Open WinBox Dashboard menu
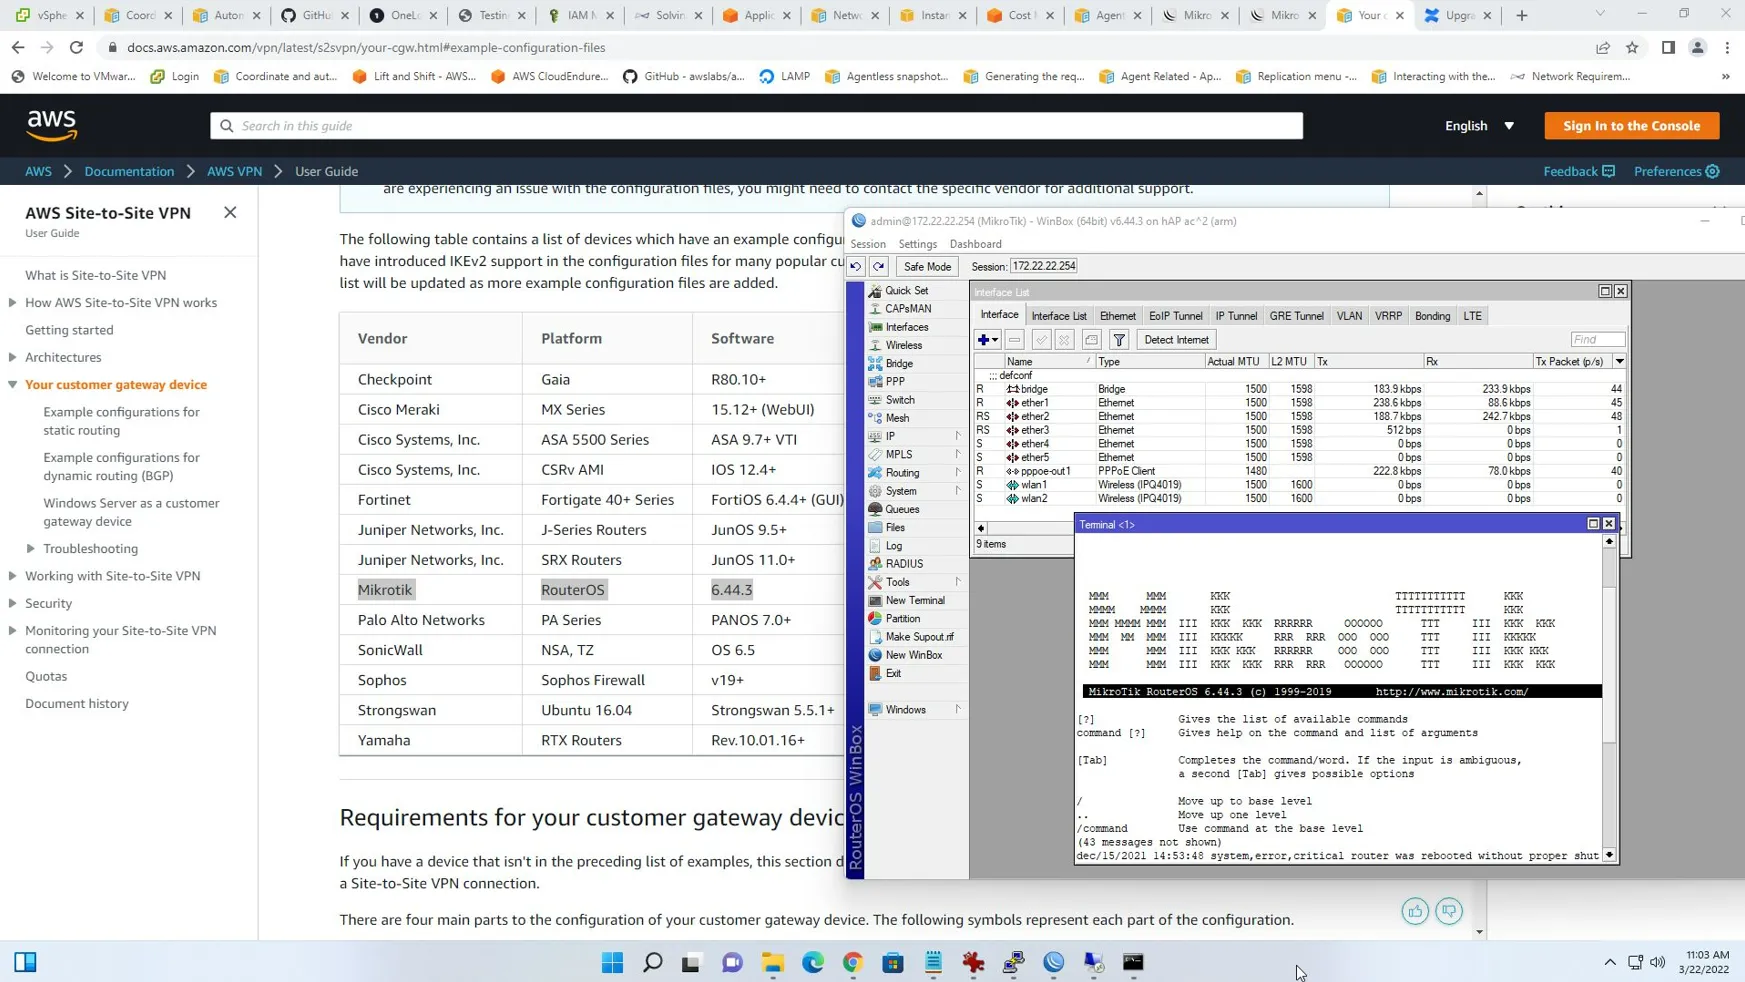The width and height of the screenshot is (1745, 982). click(975, 244)
